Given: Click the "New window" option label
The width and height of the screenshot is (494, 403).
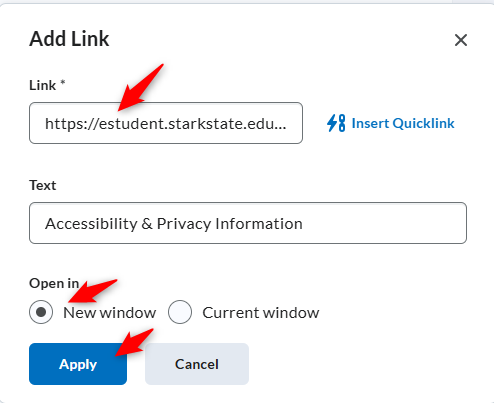Looking at the screenshot, I should 110,313.
